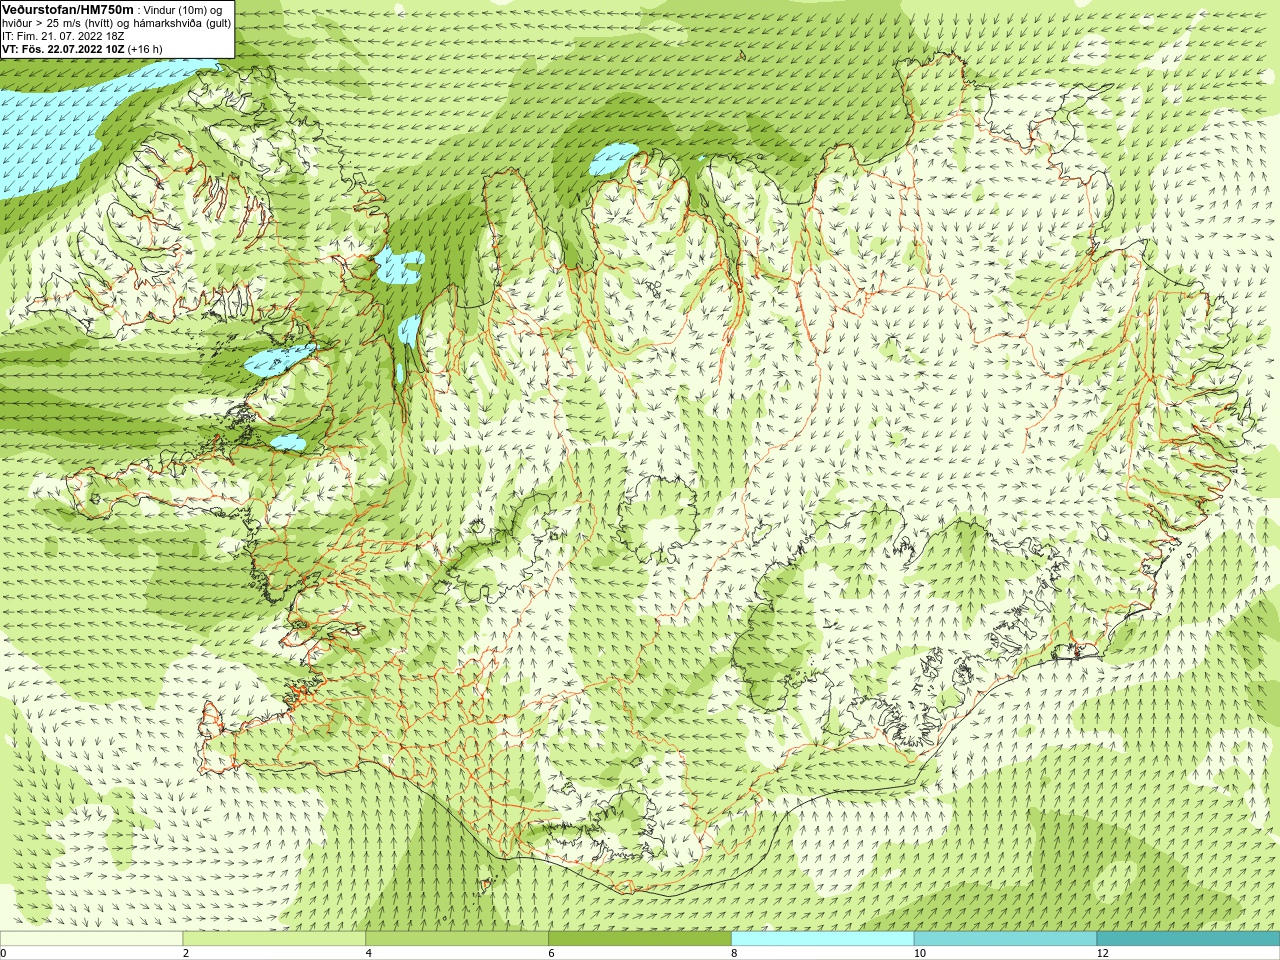Click the "VT: Fös. 22.07.2022 10Z" valid time
Image resolution: width=1280 pixels, height=960 pixels.
tap(63, 49)
